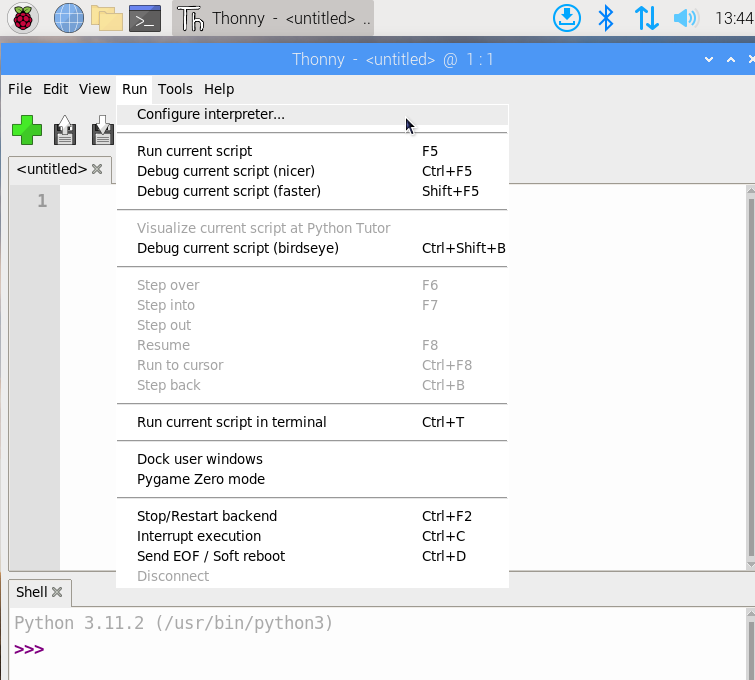The image size is (755, 680).
Task: Open the Help menu
Action: point(219,89)
